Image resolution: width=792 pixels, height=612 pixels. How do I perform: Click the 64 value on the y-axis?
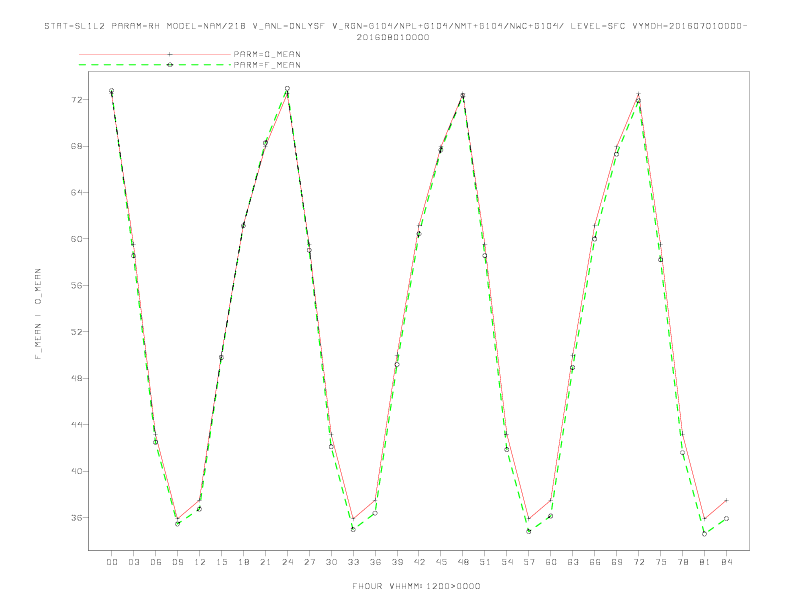pyautogui.click(x=76, y=192)
